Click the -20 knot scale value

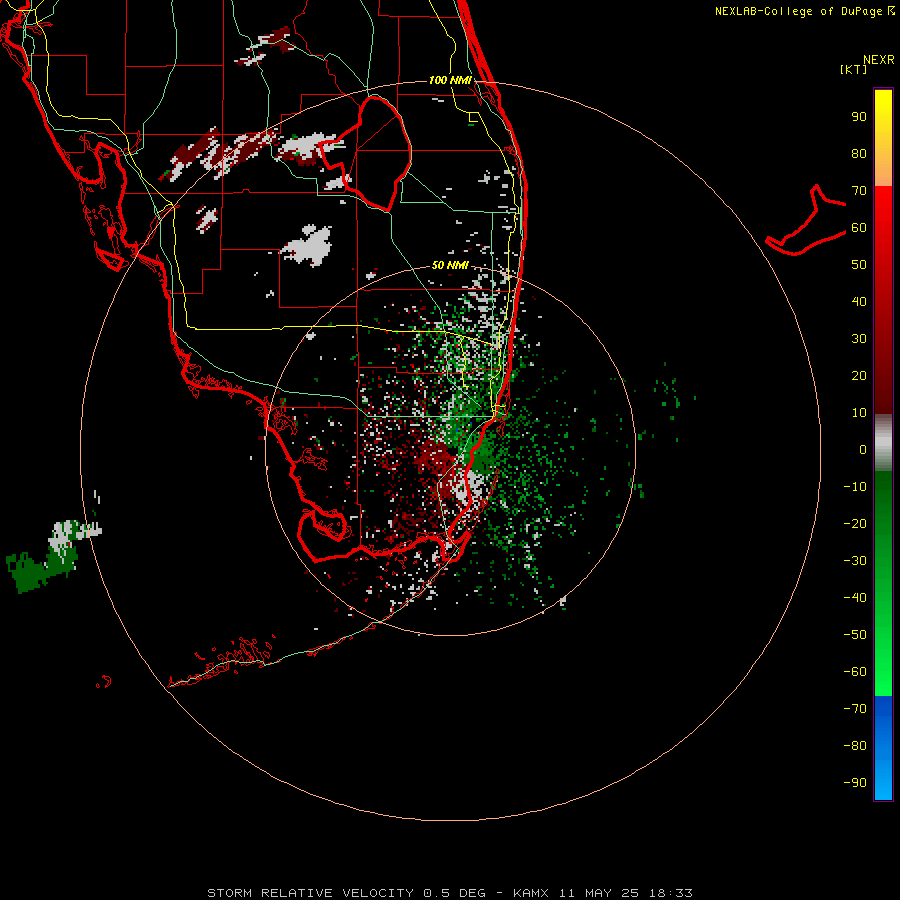855,524
